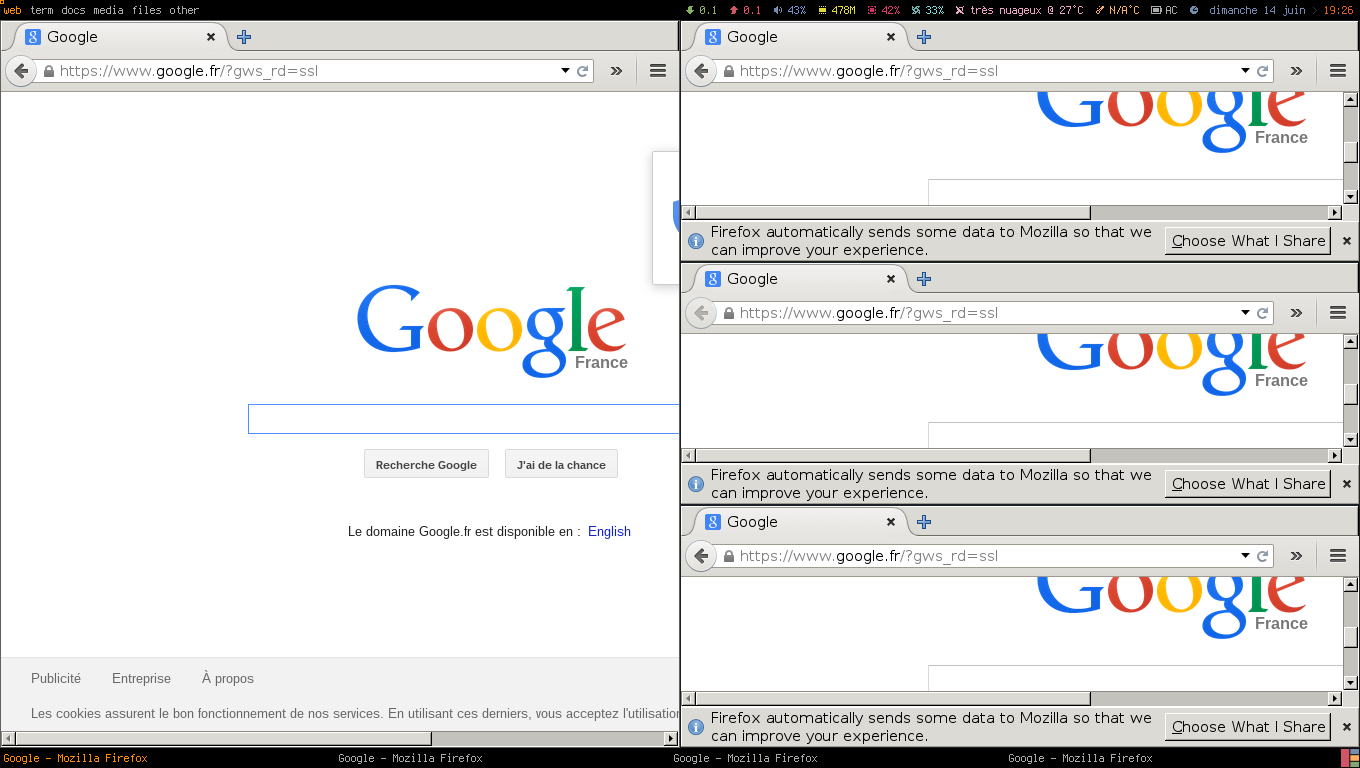
Task: Click the volume 43% indicator in the status bar
Action: [x=790, y=10]
